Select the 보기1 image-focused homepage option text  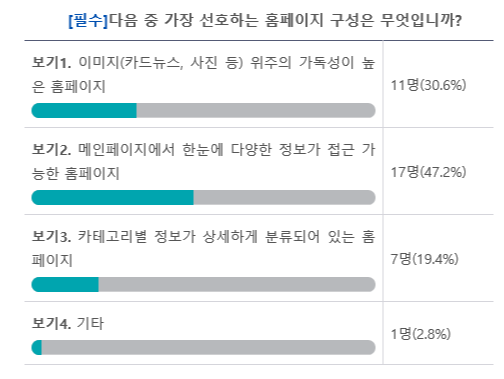coord(203,74)
